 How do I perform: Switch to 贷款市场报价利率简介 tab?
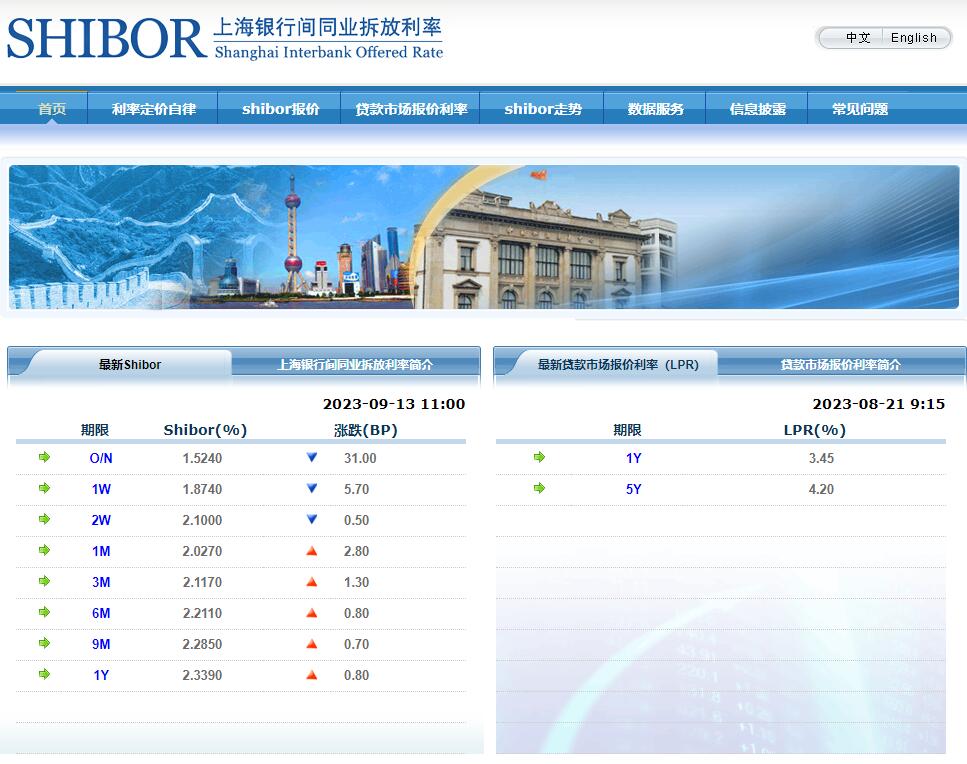(840, 364)
